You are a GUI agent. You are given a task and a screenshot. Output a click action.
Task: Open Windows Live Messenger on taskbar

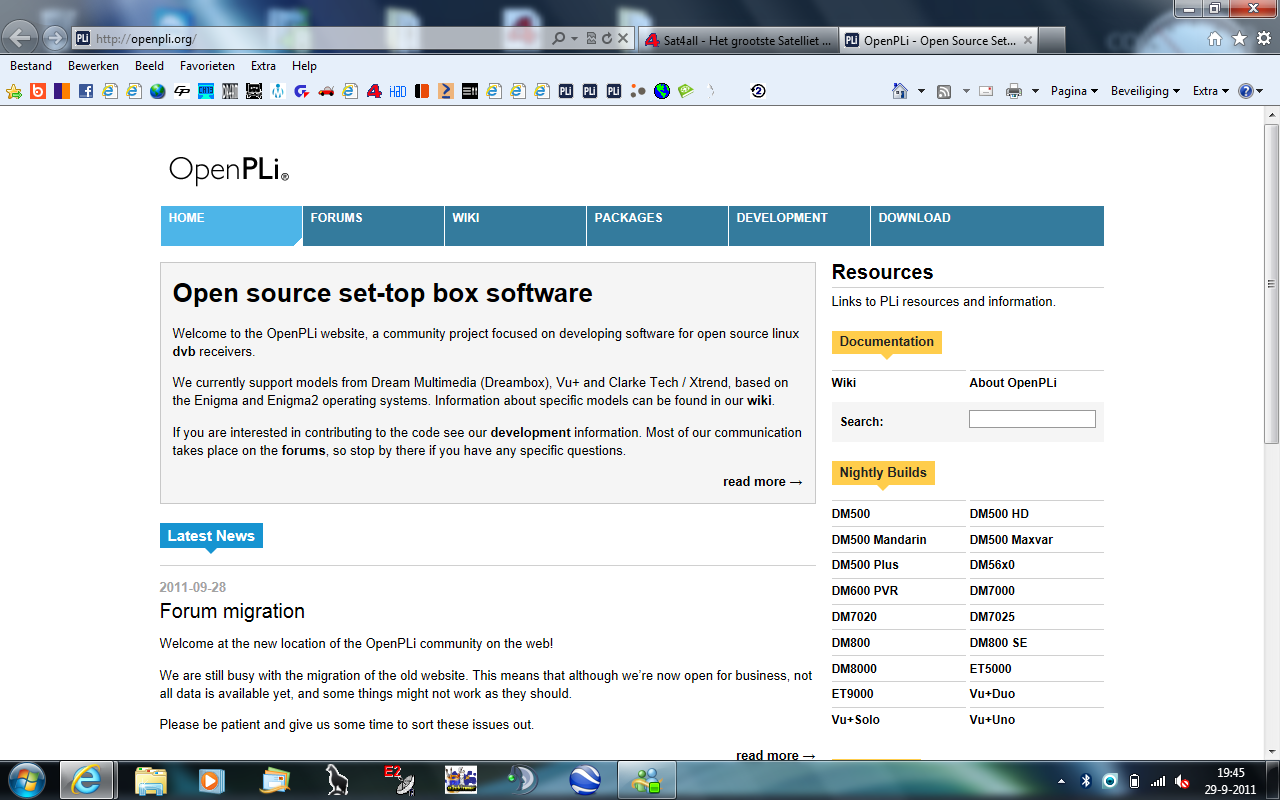pos(645,780)
